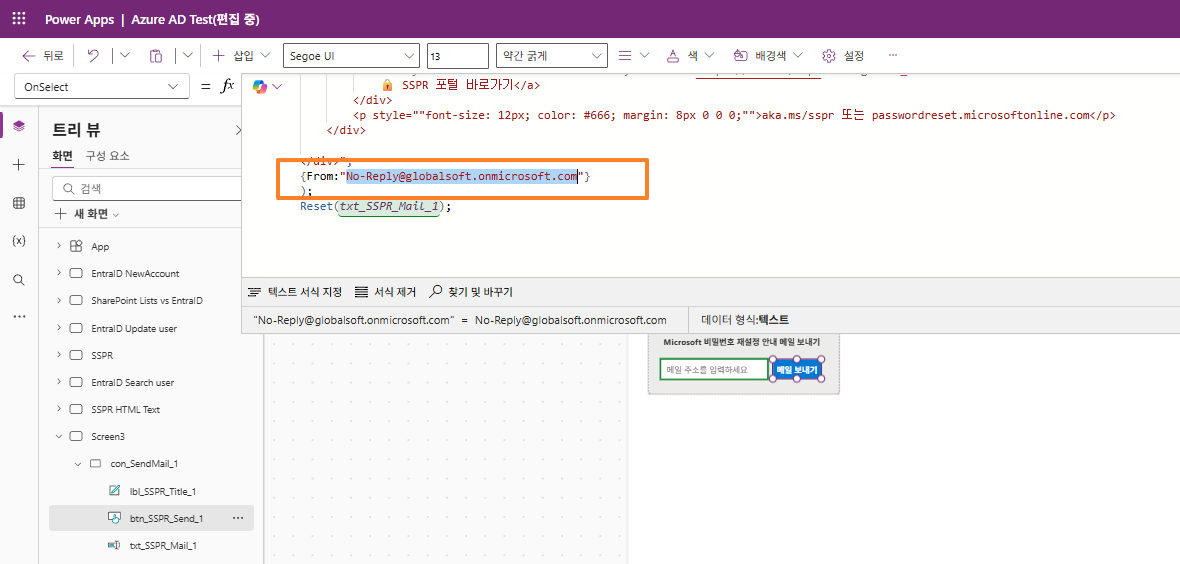Click the App grid icon in tree
The image size is (1180, 564).
coord(76,246)
